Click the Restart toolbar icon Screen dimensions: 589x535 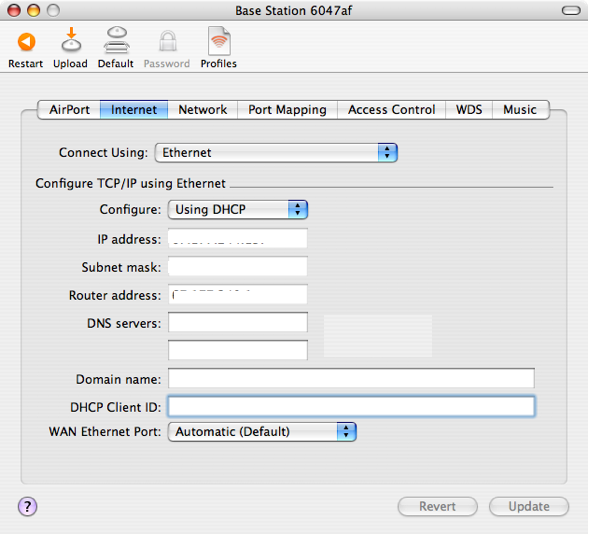[26, 42]
